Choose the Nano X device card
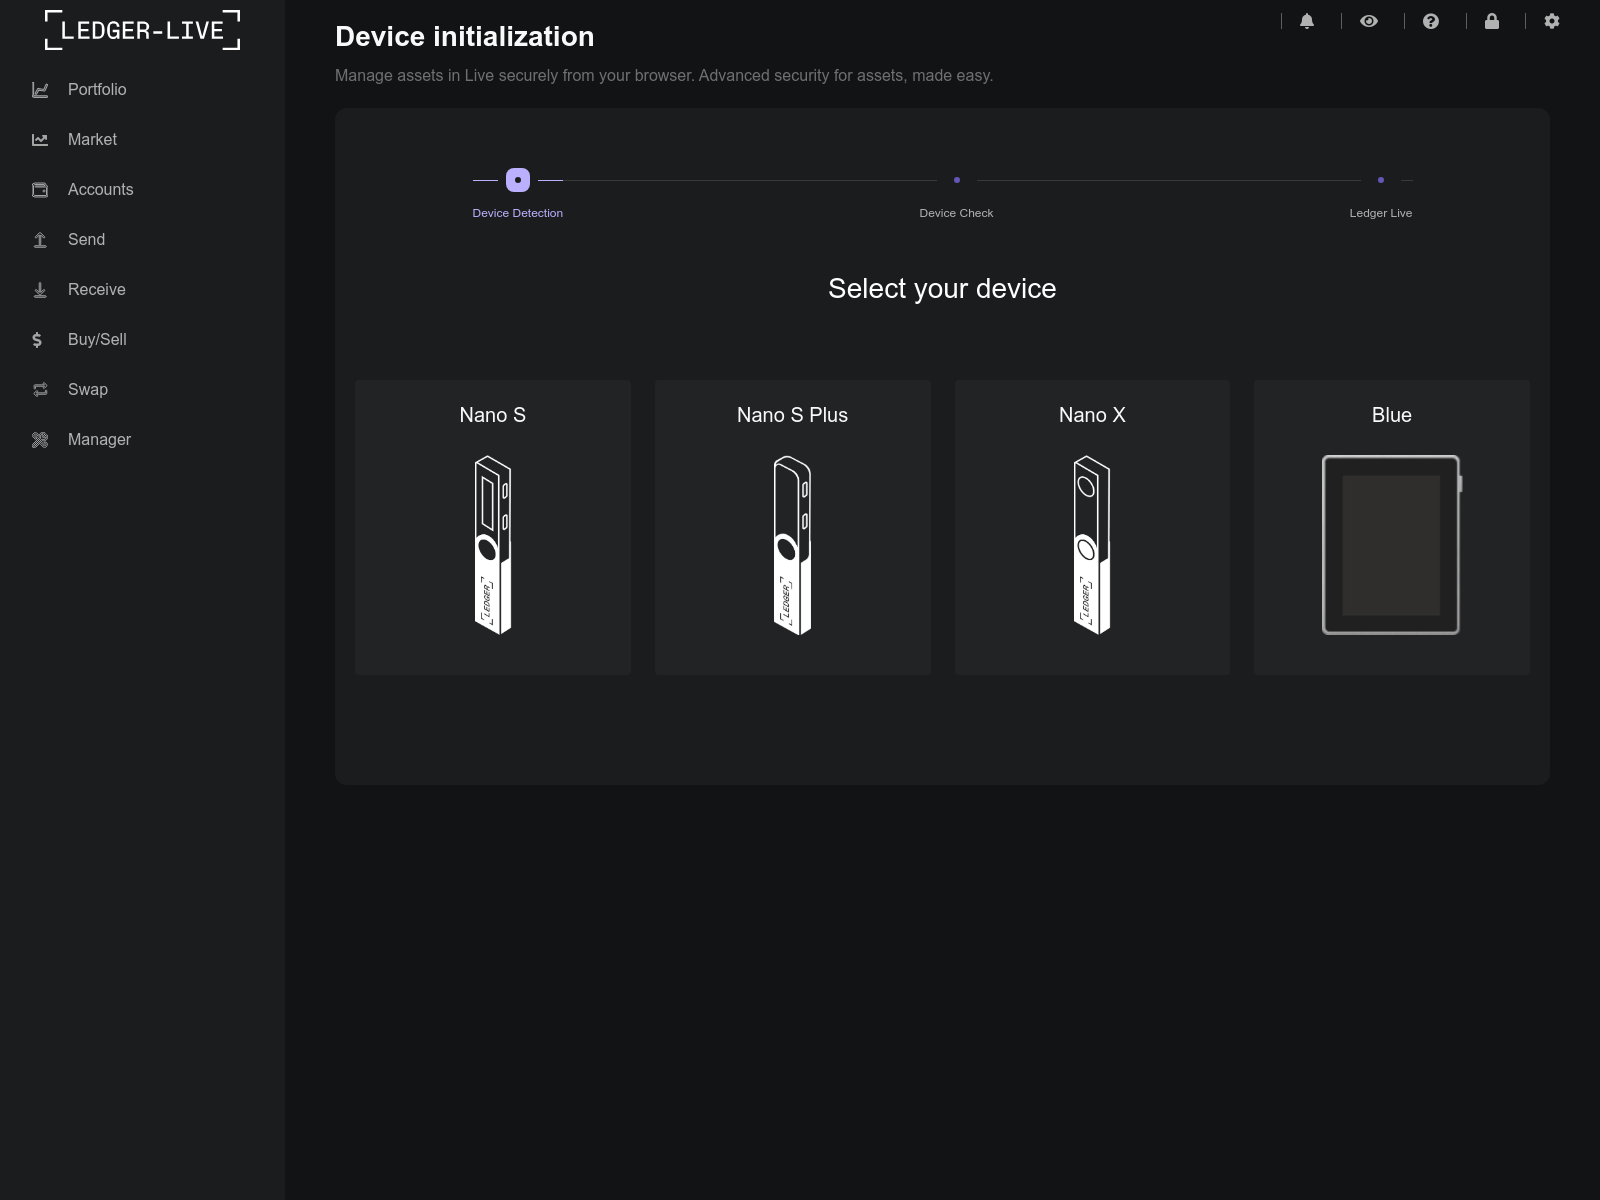This screenshot has width=1600, height=1200. 1092,527
